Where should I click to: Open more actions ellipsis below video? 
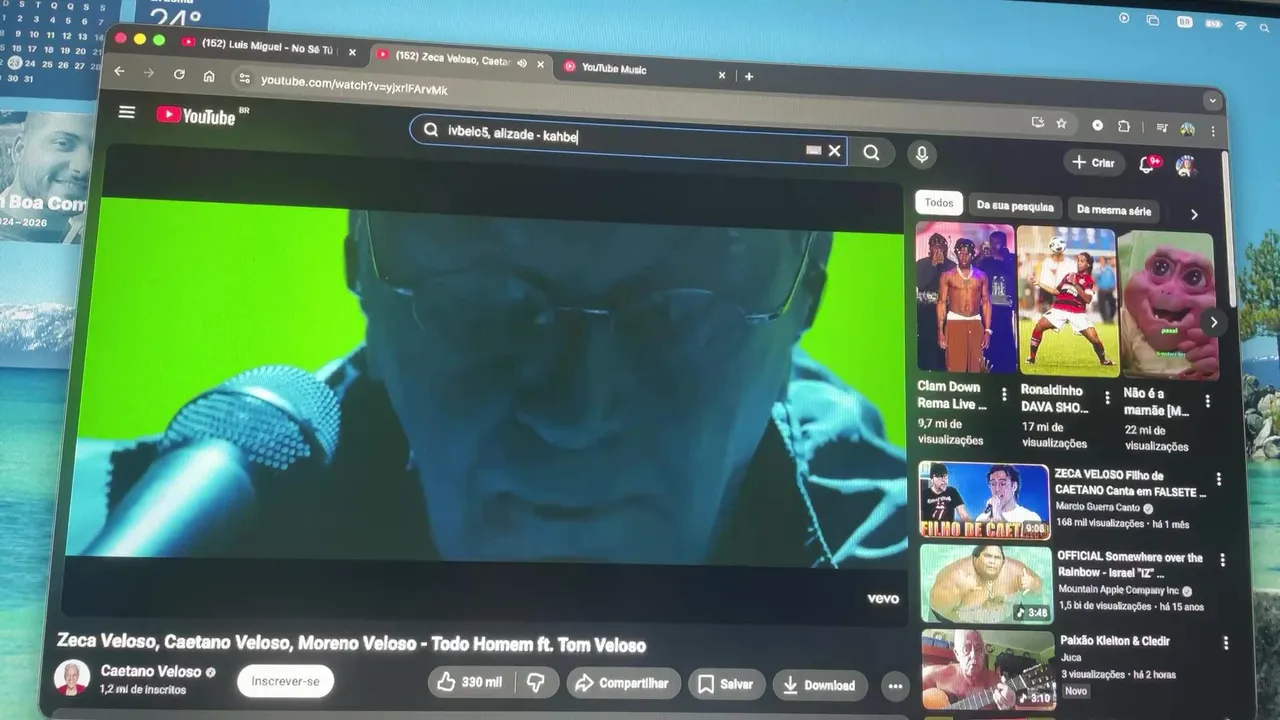(x=895, y=686)
